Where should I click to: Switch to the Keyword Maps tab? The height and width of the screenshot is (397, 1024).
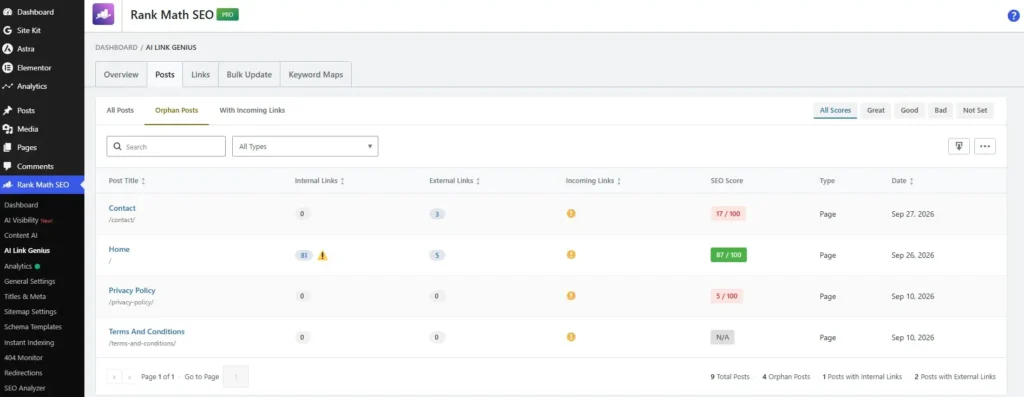316,74
